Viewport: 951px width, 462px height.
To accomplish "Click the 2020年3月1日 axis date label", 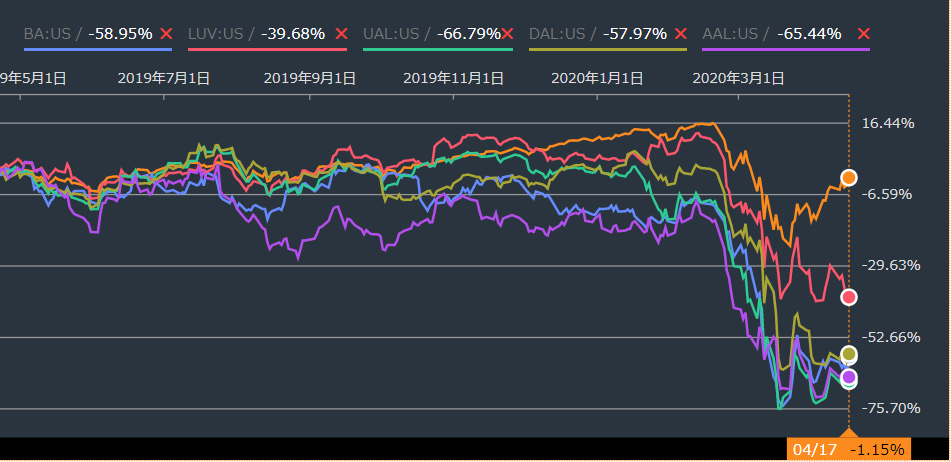I will coord(739,78).
